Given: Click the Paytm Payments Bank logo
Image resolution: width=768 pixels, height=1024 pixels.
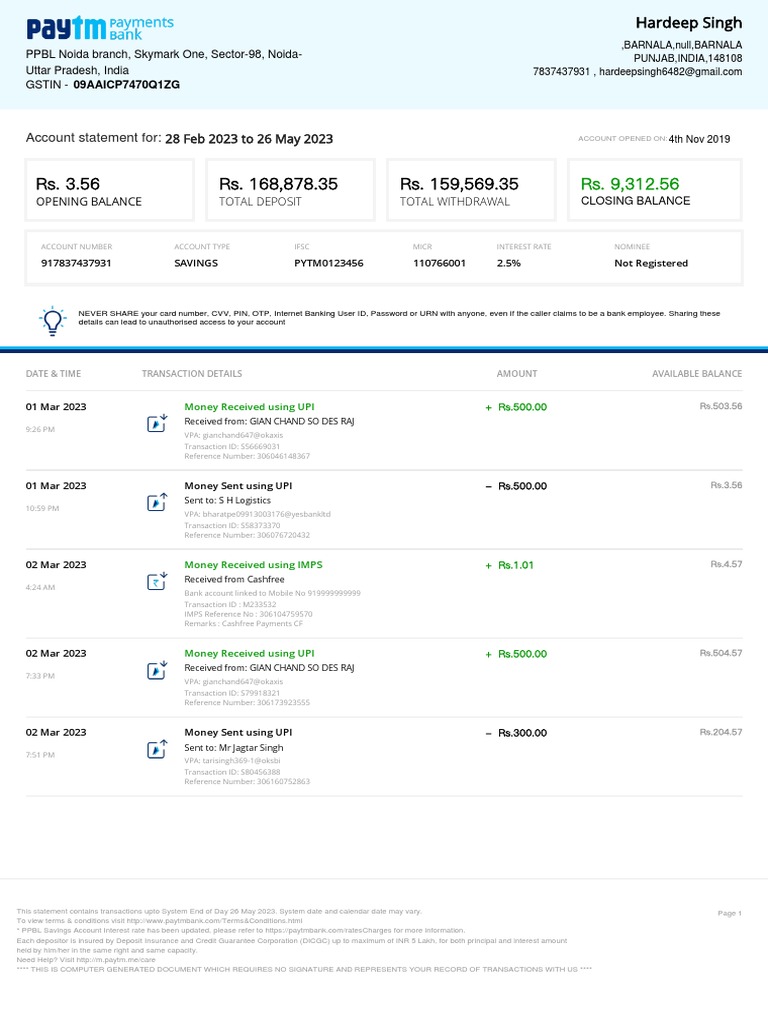Looking at the screenshot, I should coord(99,28).
